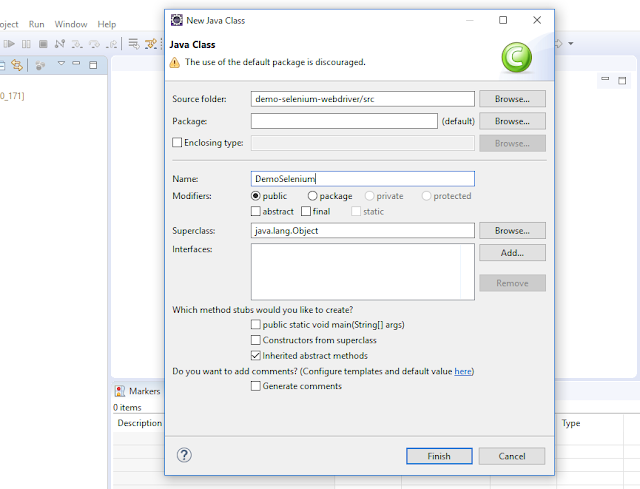Click the Forward navigation arrow in main toolbar
The width and height of the screenshot is (640, 489).
[558, 43]
